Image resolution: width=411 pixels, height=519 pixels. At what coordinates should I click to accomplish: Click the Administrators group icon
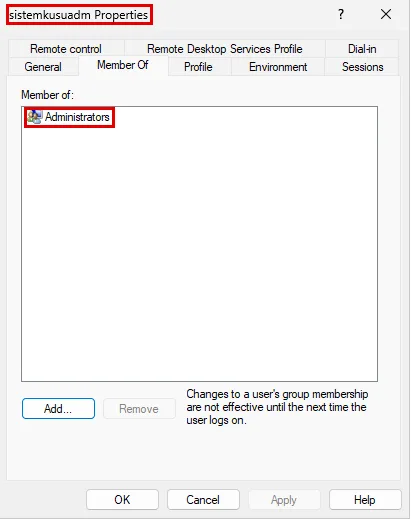click(35, 117)
